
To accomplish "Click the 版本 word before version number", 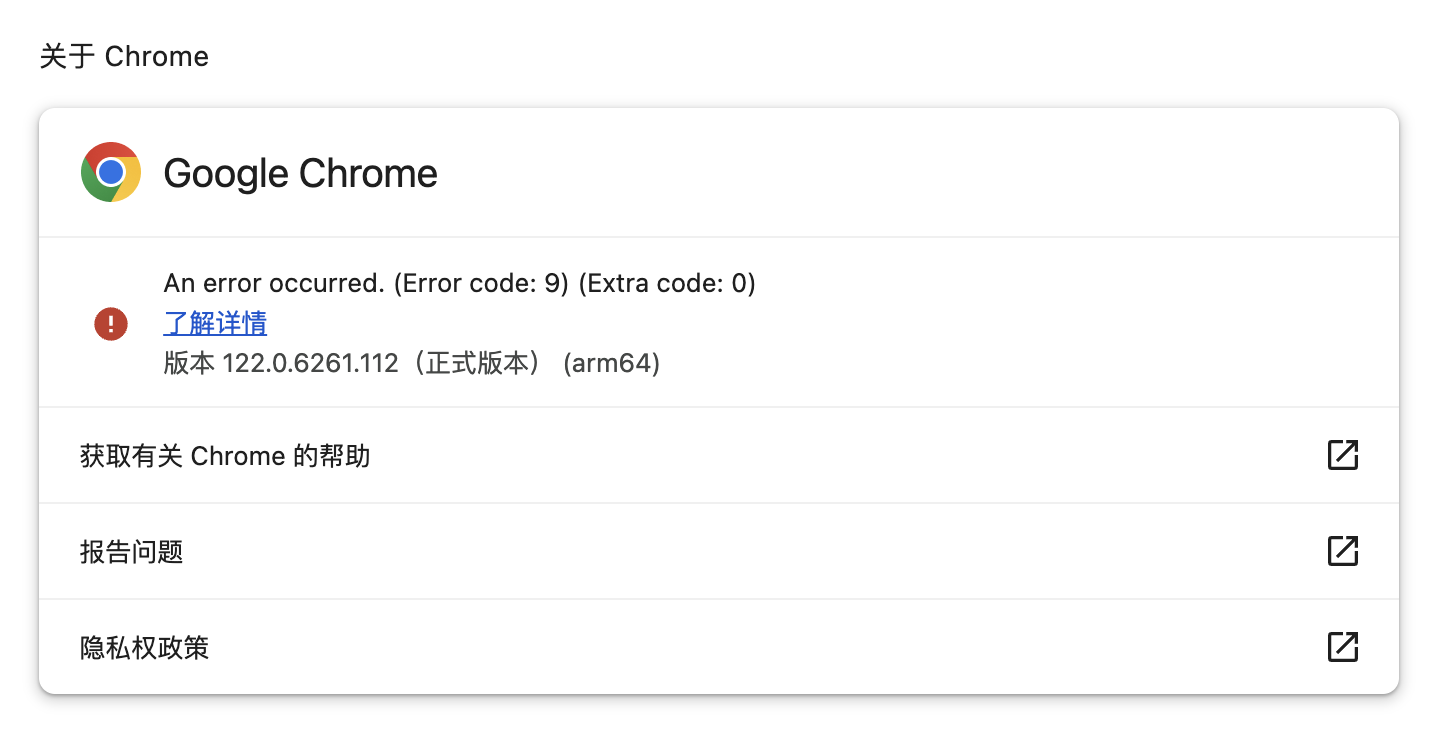I will tap(189, 363).
